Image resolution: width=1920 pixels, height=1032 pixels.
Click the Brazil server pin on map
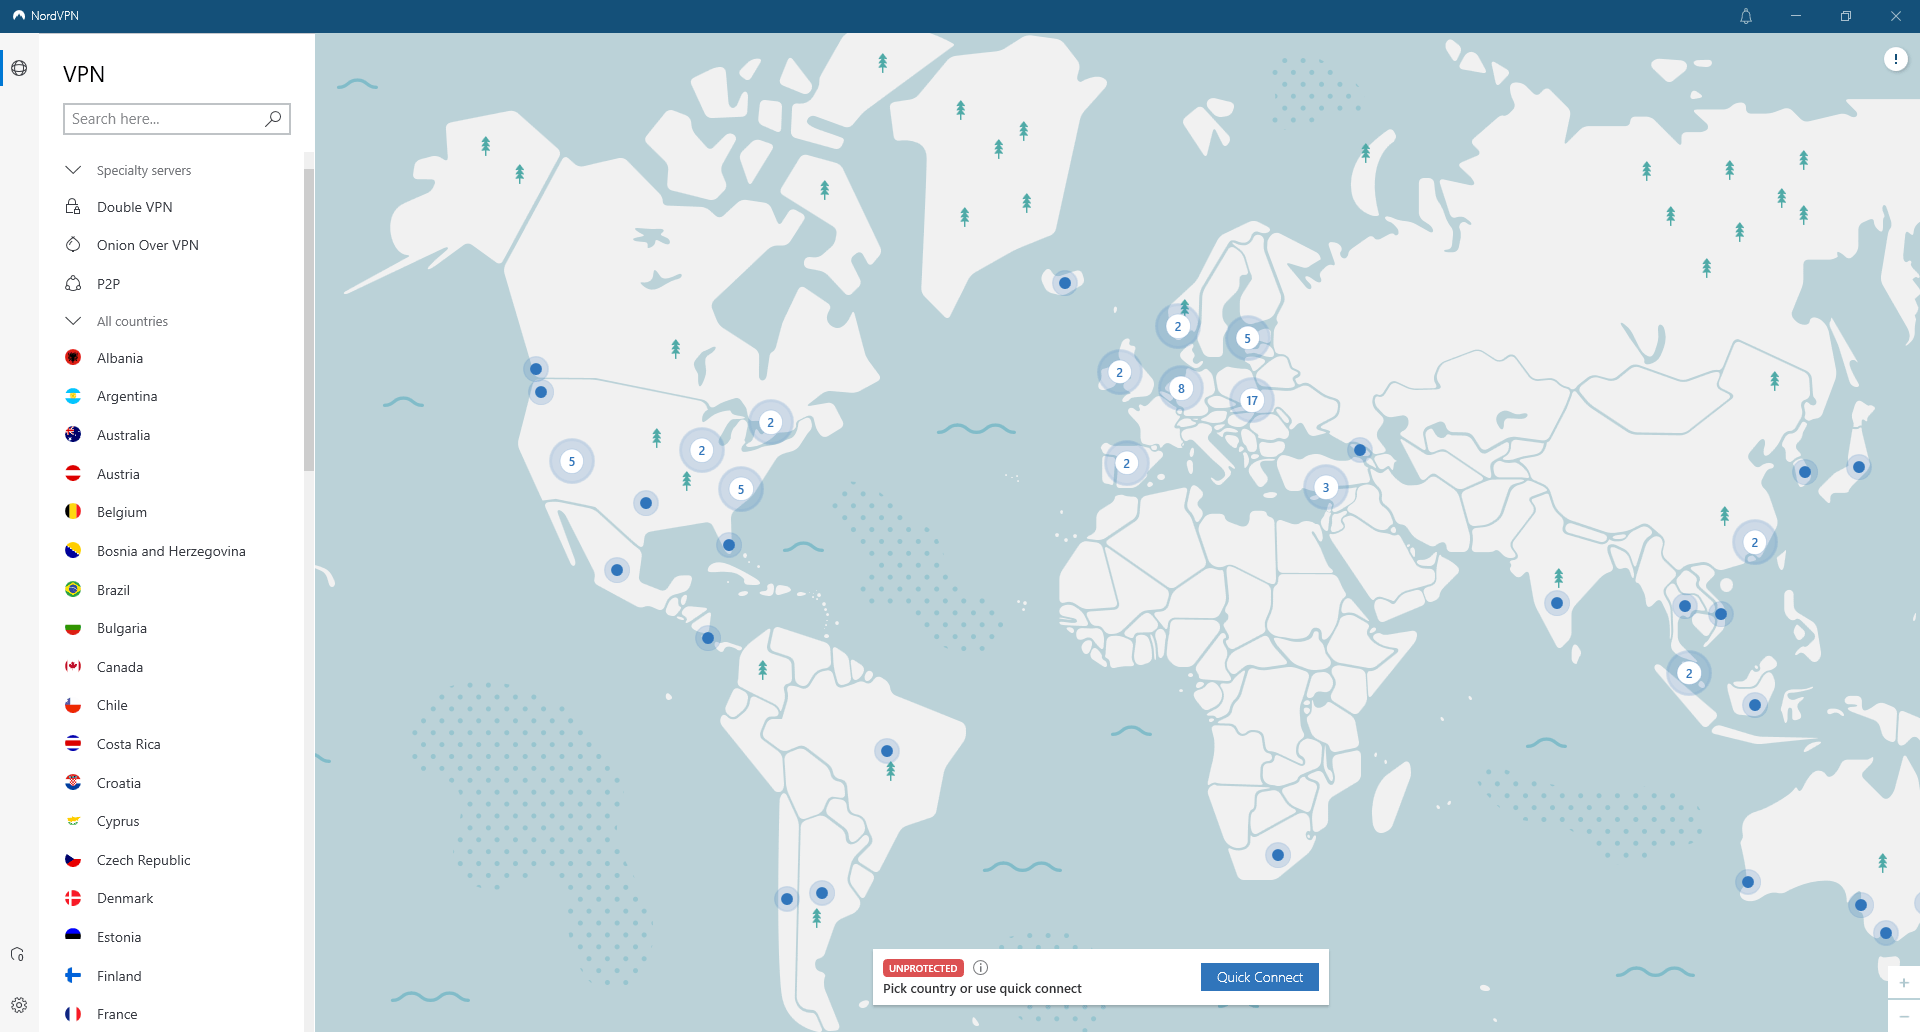coord(887,751)
